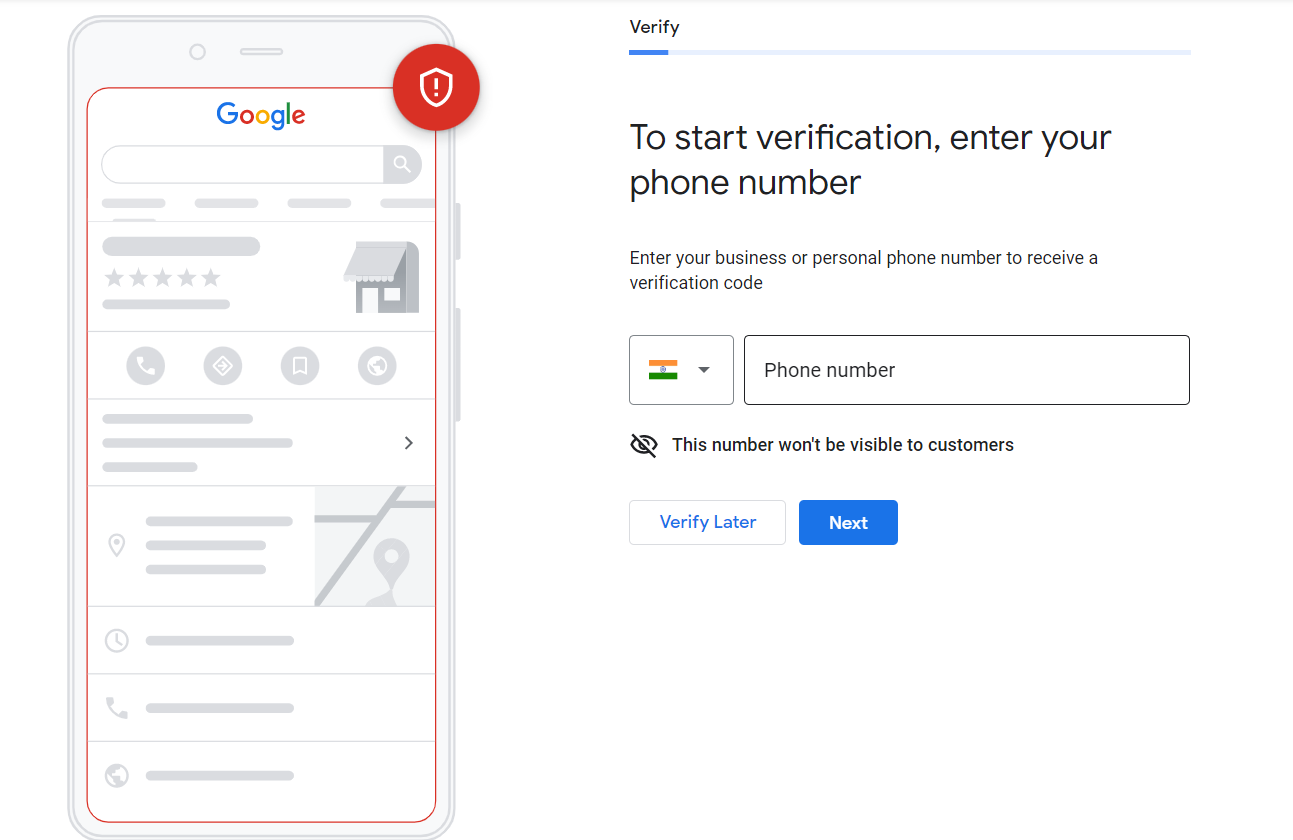Click the location pin icon beside address lines
Screen dimensions: 1293x840
point(117,545)
